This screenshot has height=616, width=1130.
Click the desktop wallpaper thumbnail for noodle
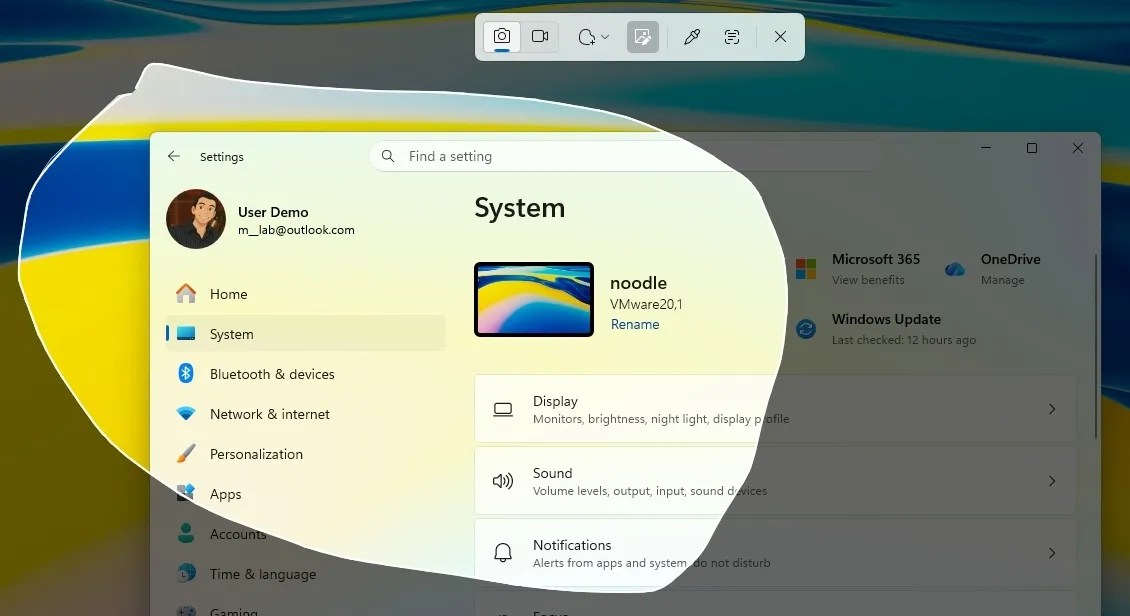pyautogui.click(x=534, y=299)
